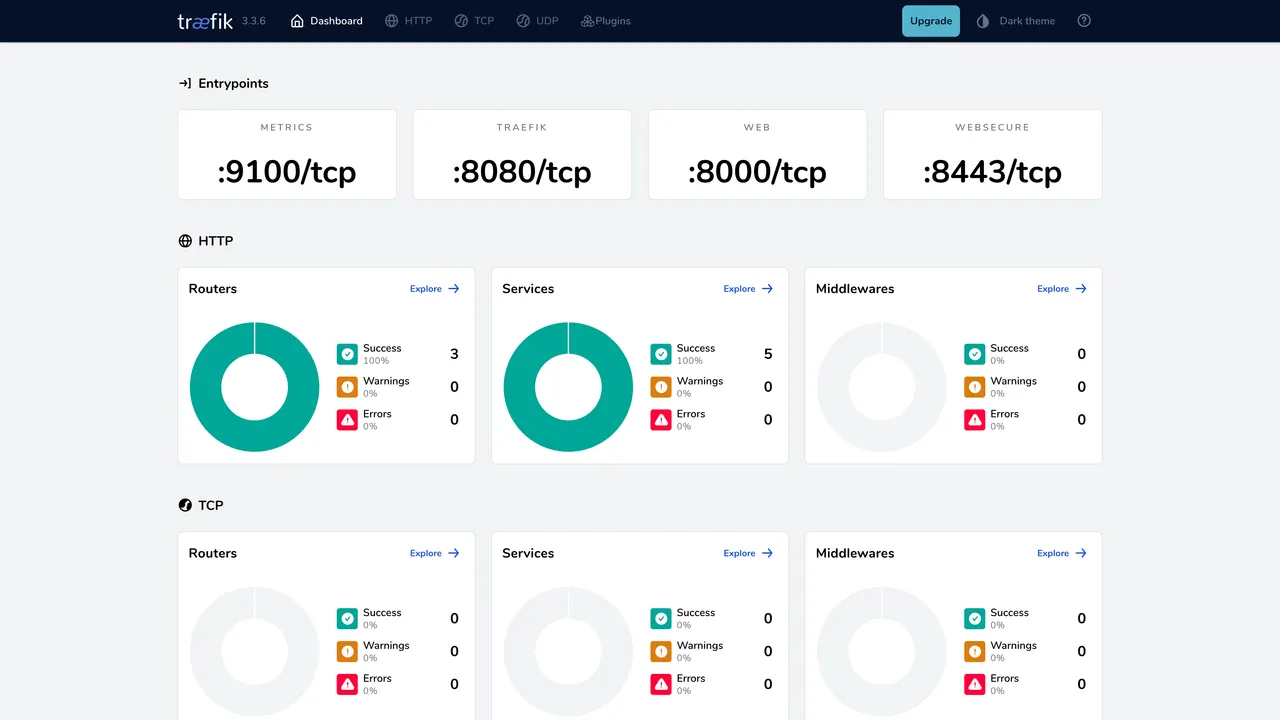Switch to the HTTP tab
Screen dimensions: 1280x720
tap(409, 21)
